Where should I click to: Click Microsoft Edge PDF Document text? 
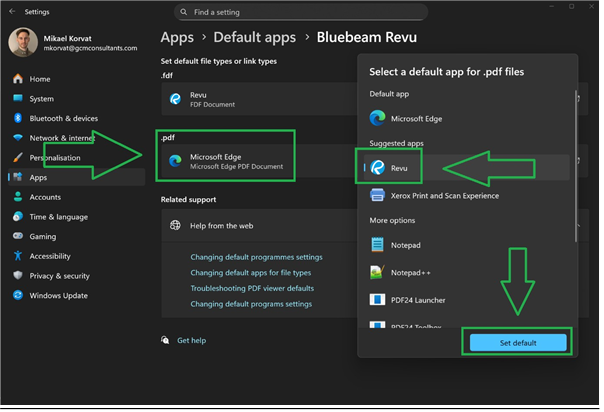pos(237,167)
